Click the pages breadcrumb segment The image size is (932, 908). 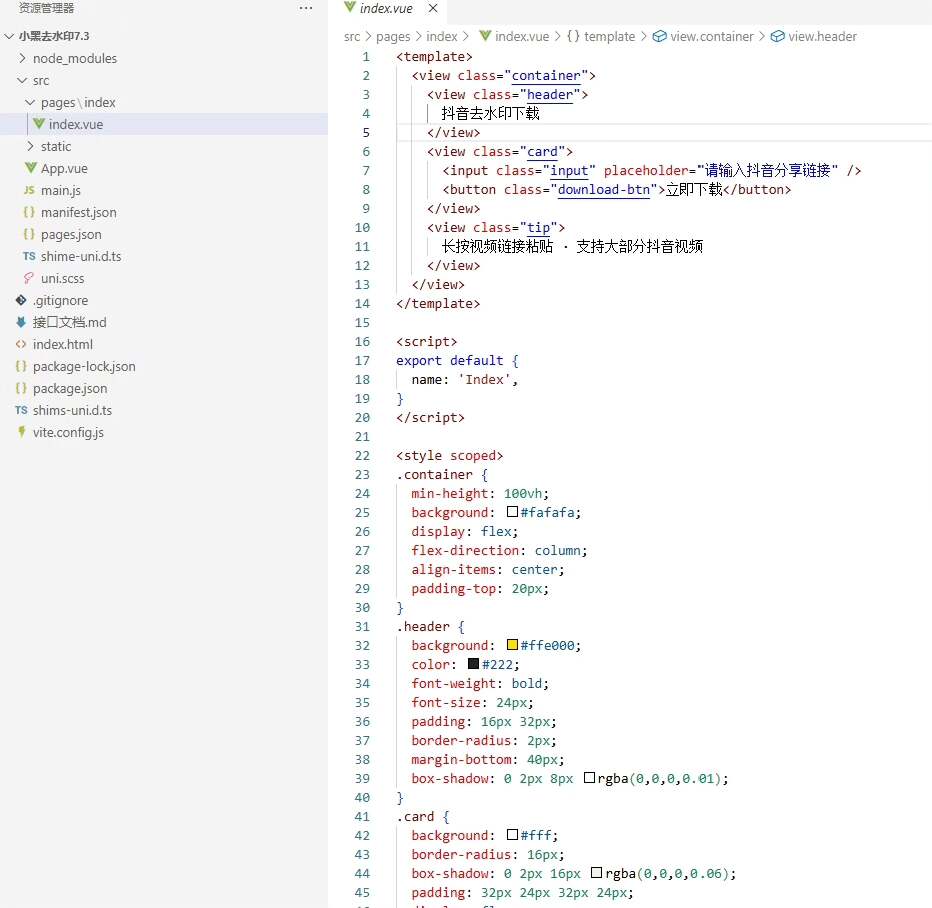coord(393,36)
